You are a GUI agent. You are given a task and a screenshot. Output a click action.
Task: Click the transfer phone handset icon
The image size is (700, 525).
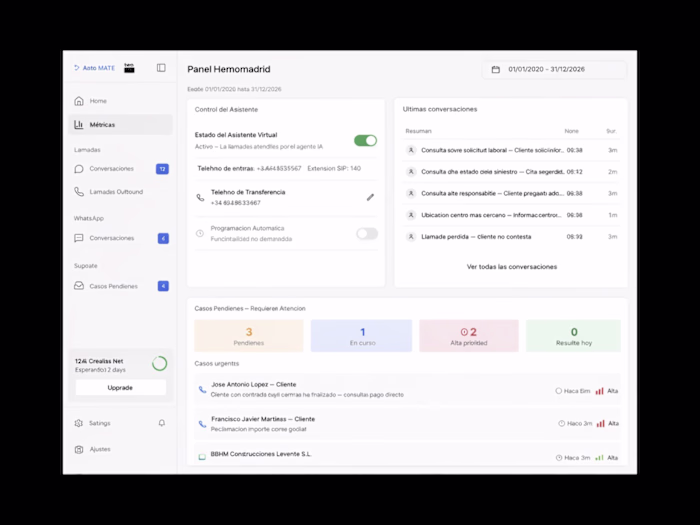click(x=200, y=197)
